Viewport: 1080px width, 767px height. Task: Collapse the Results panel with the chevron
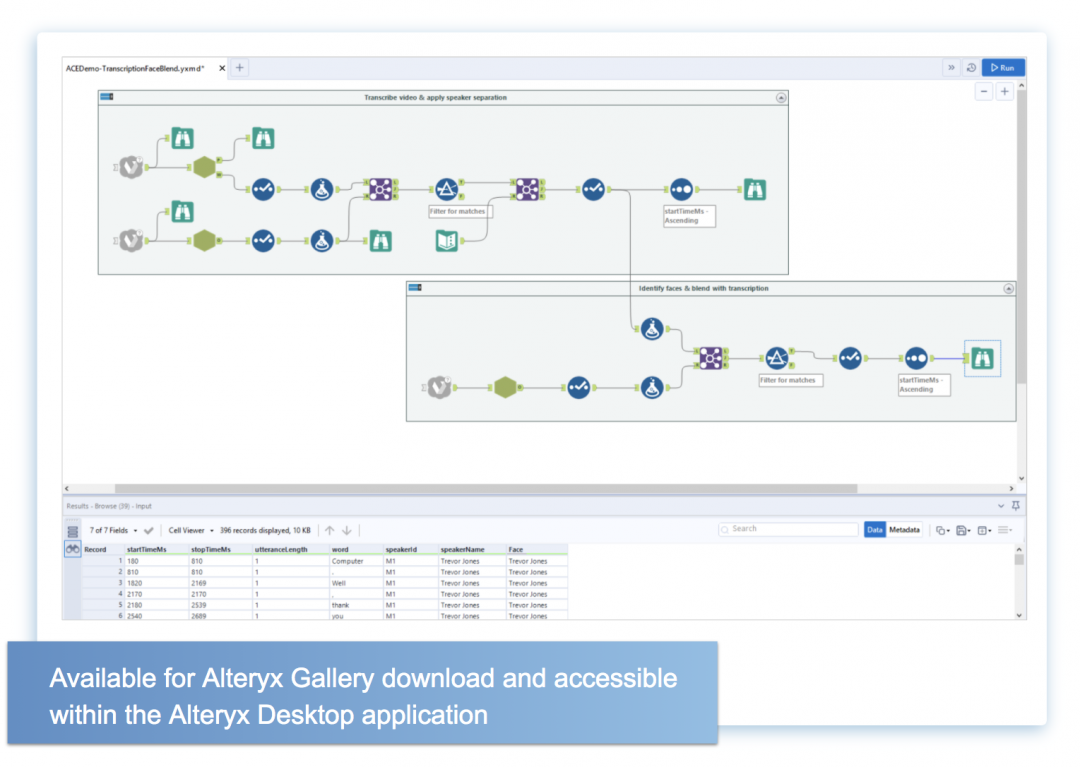(x=1001, y=506)
